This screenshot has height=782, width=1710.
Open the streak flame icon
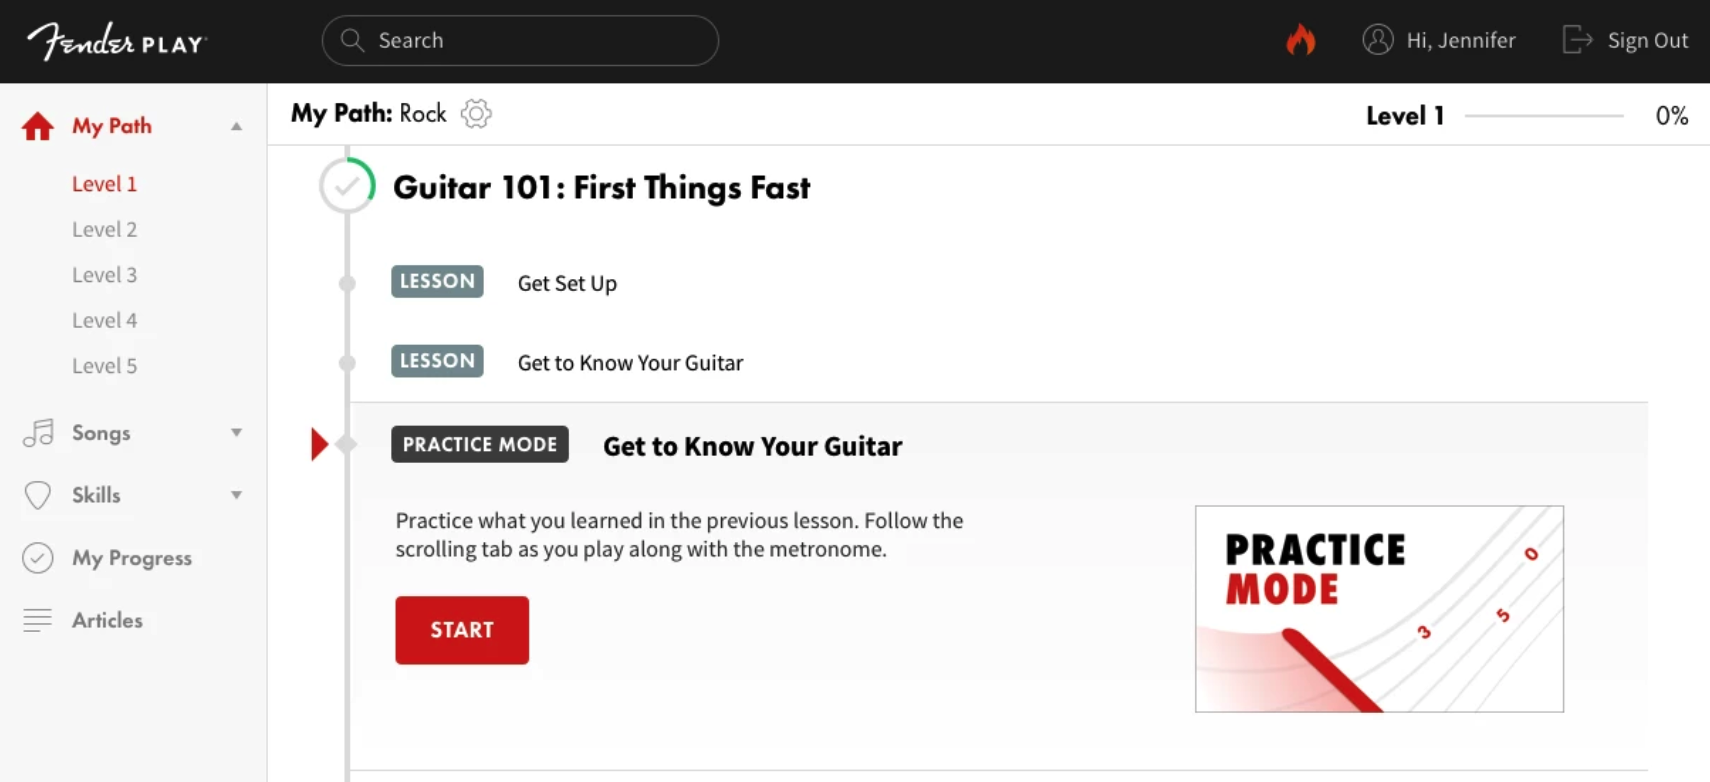[x=1300, y=40]
